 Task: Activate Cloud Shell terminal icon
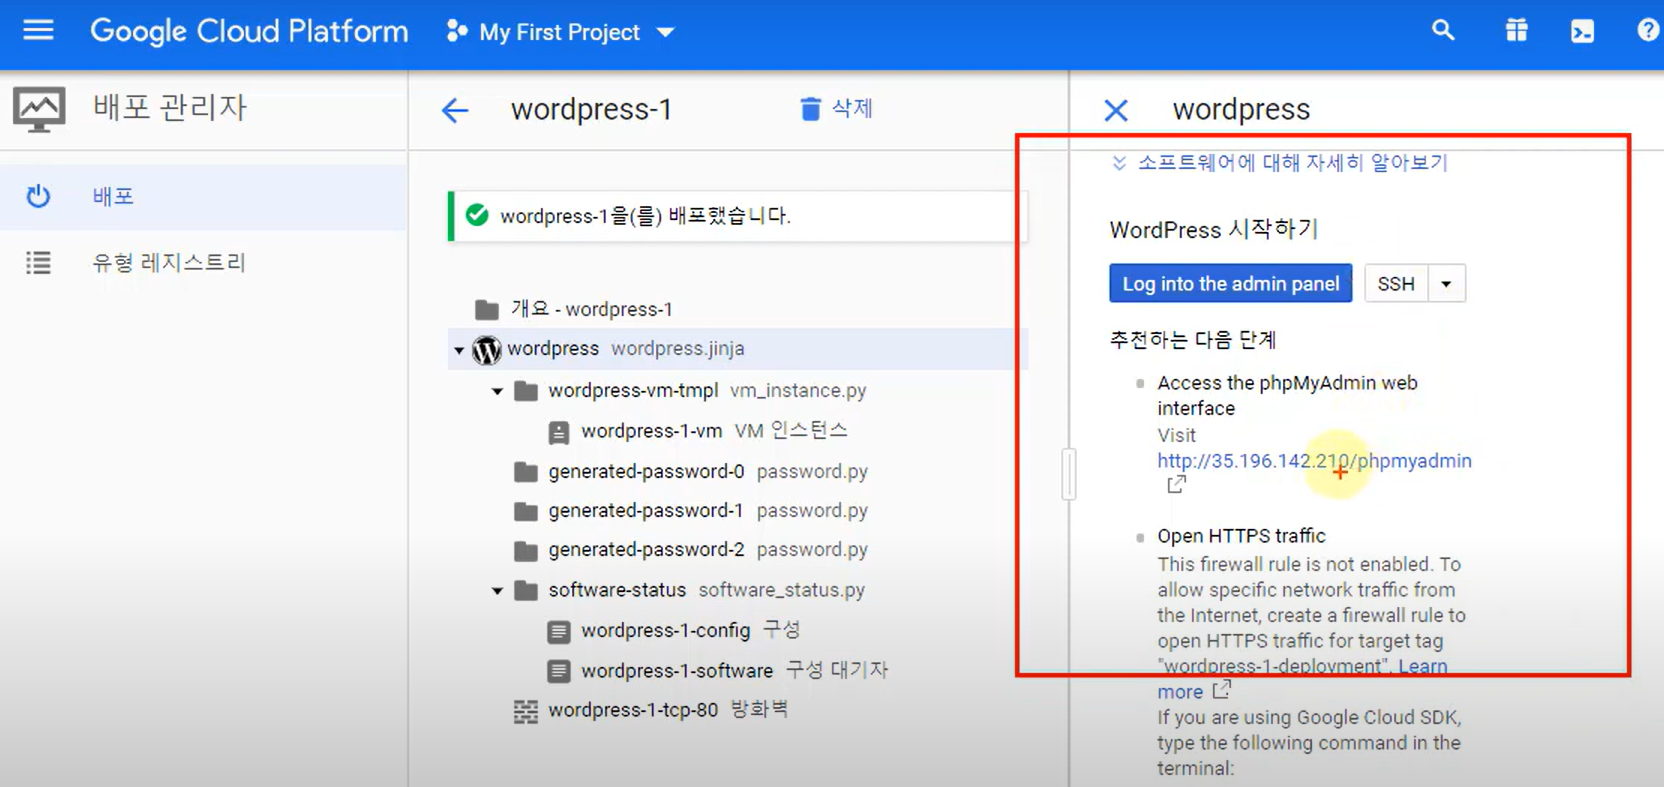click(x=1582, y=31)
